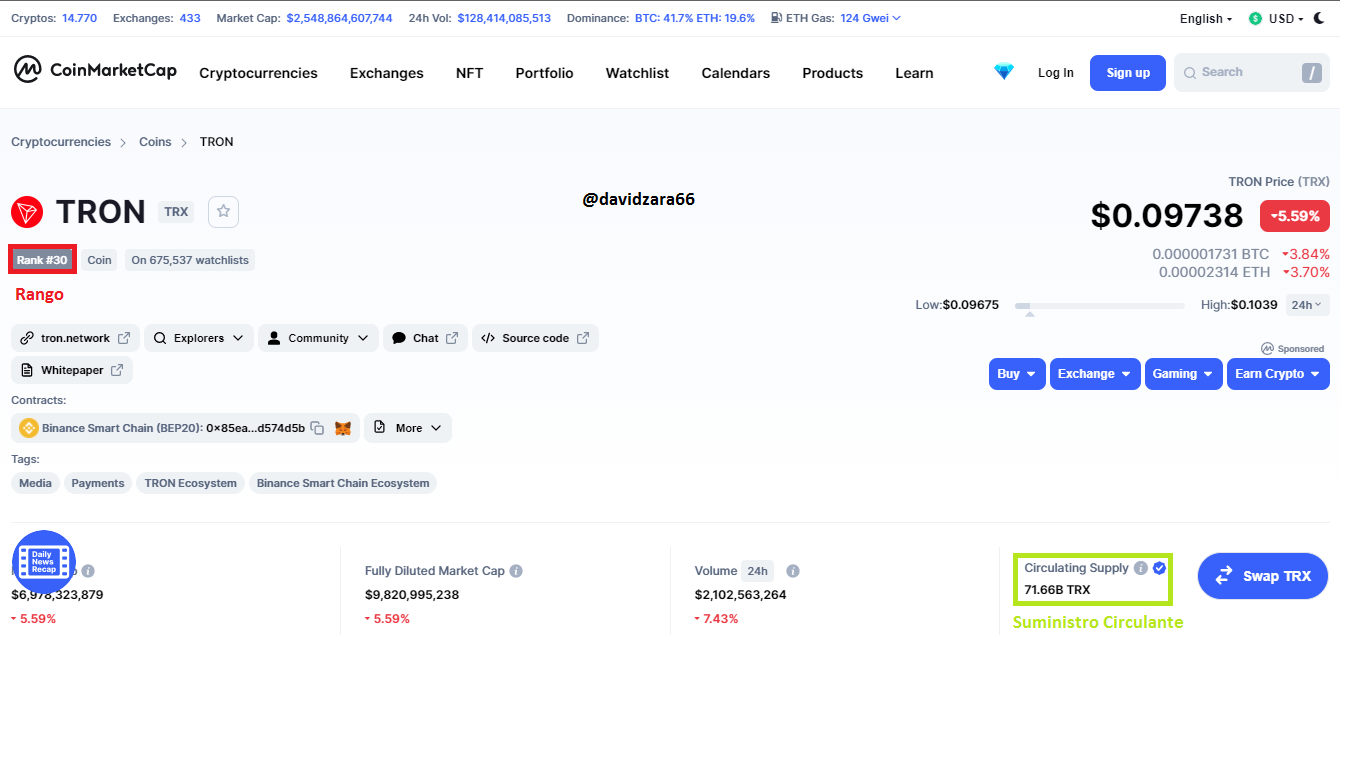Click the Coin type badge

99,260
